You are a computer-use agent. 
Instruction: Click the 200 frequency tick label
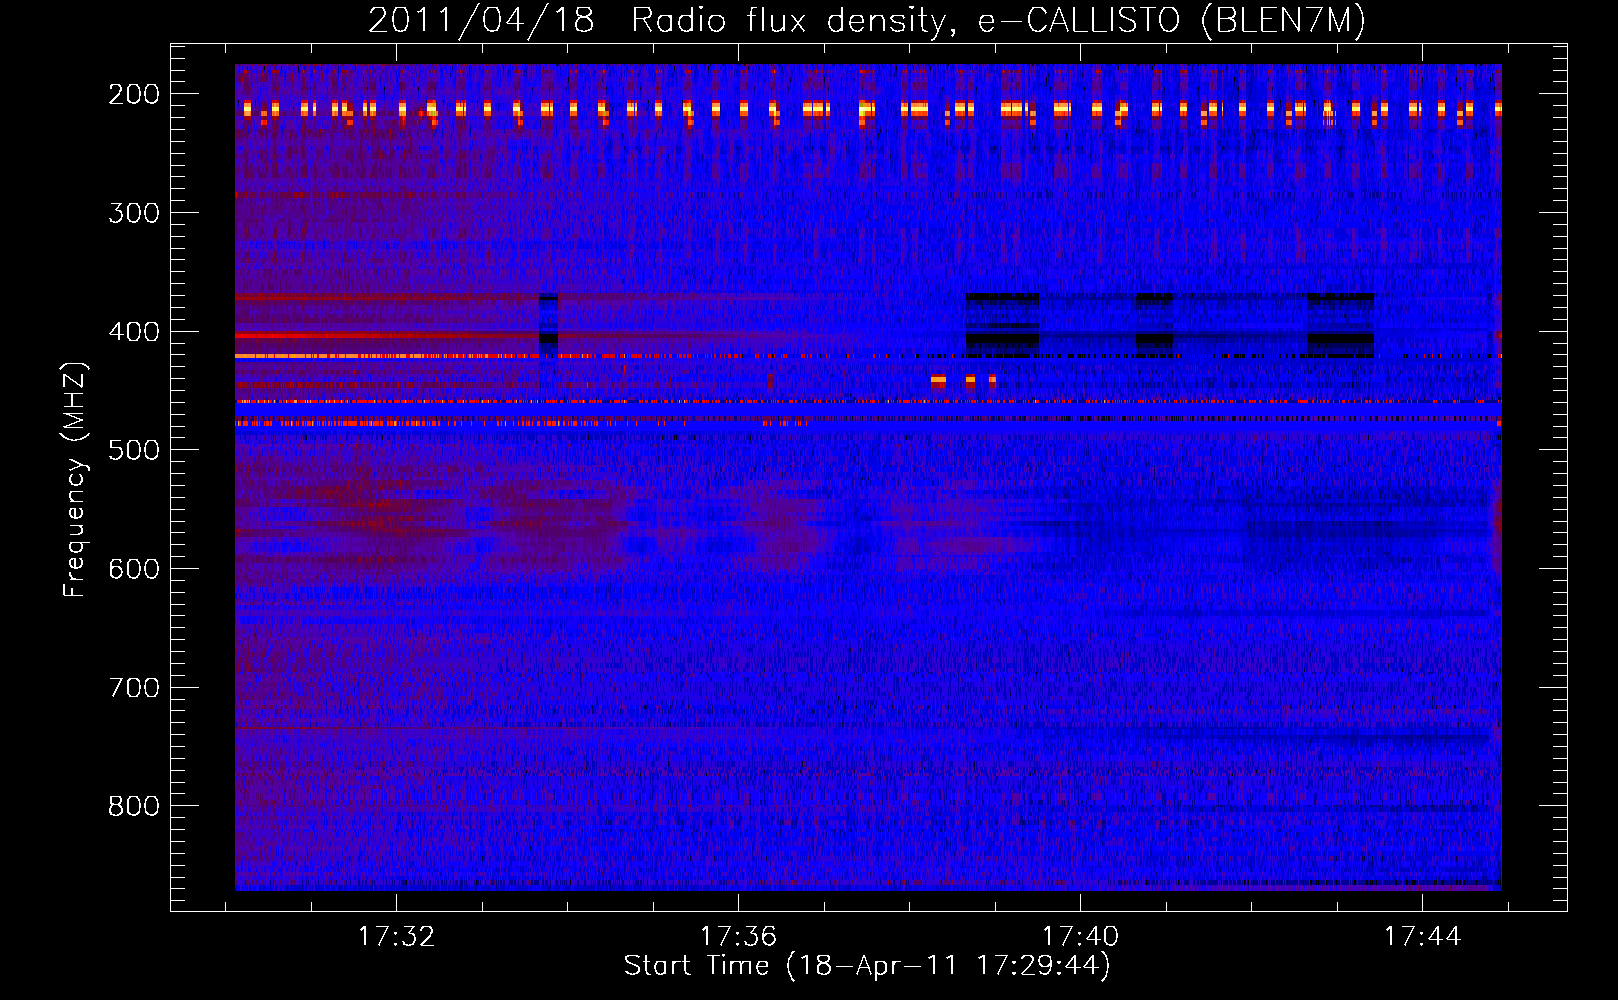point(134,94)
